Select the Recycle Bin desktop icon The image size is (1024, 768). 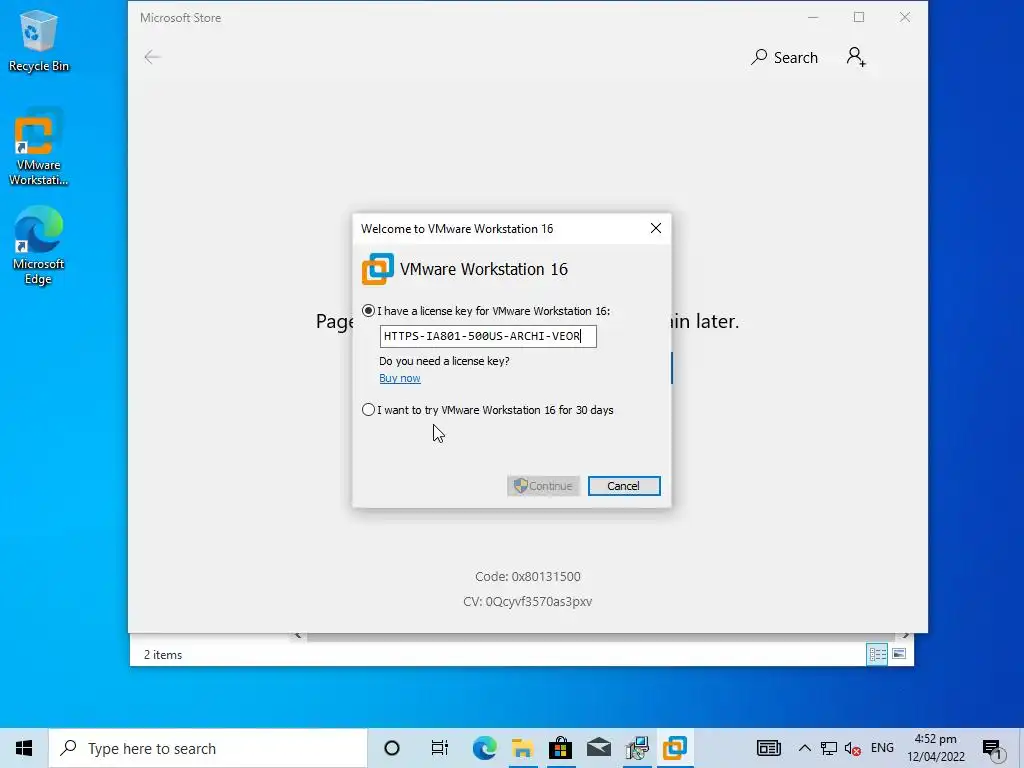click(39, 40)
